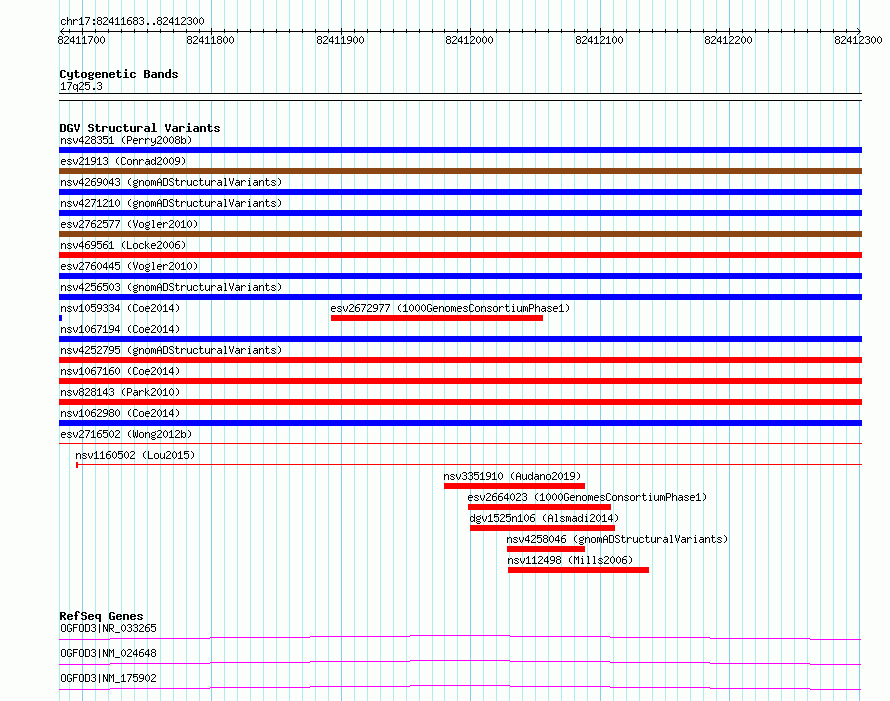
Task: Select nsv1062980 (Coe2014) label
Action: [120, 413]
